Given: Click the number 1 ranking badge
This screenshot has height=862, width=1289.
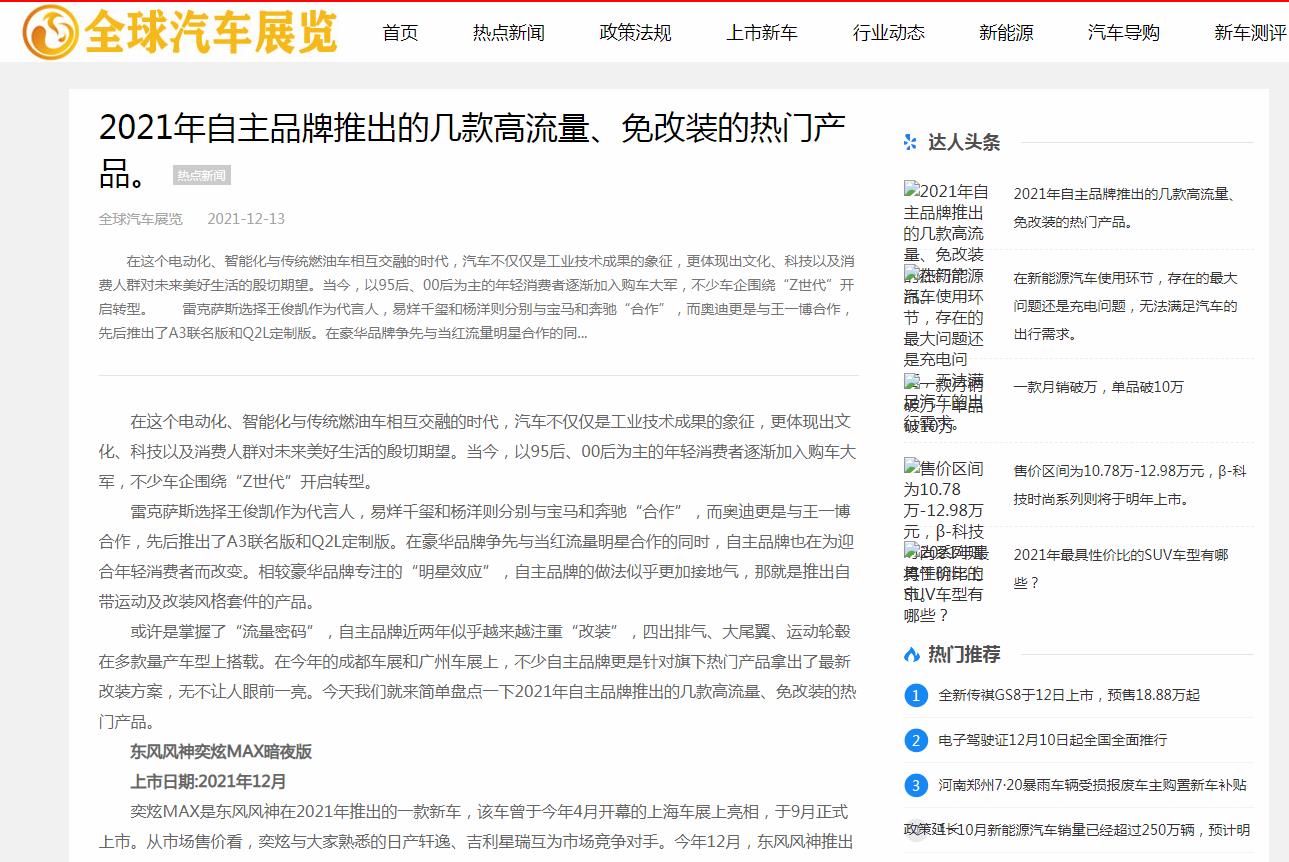Looking at the screenshot, I should pyautogui.click(x=916, y=695).
